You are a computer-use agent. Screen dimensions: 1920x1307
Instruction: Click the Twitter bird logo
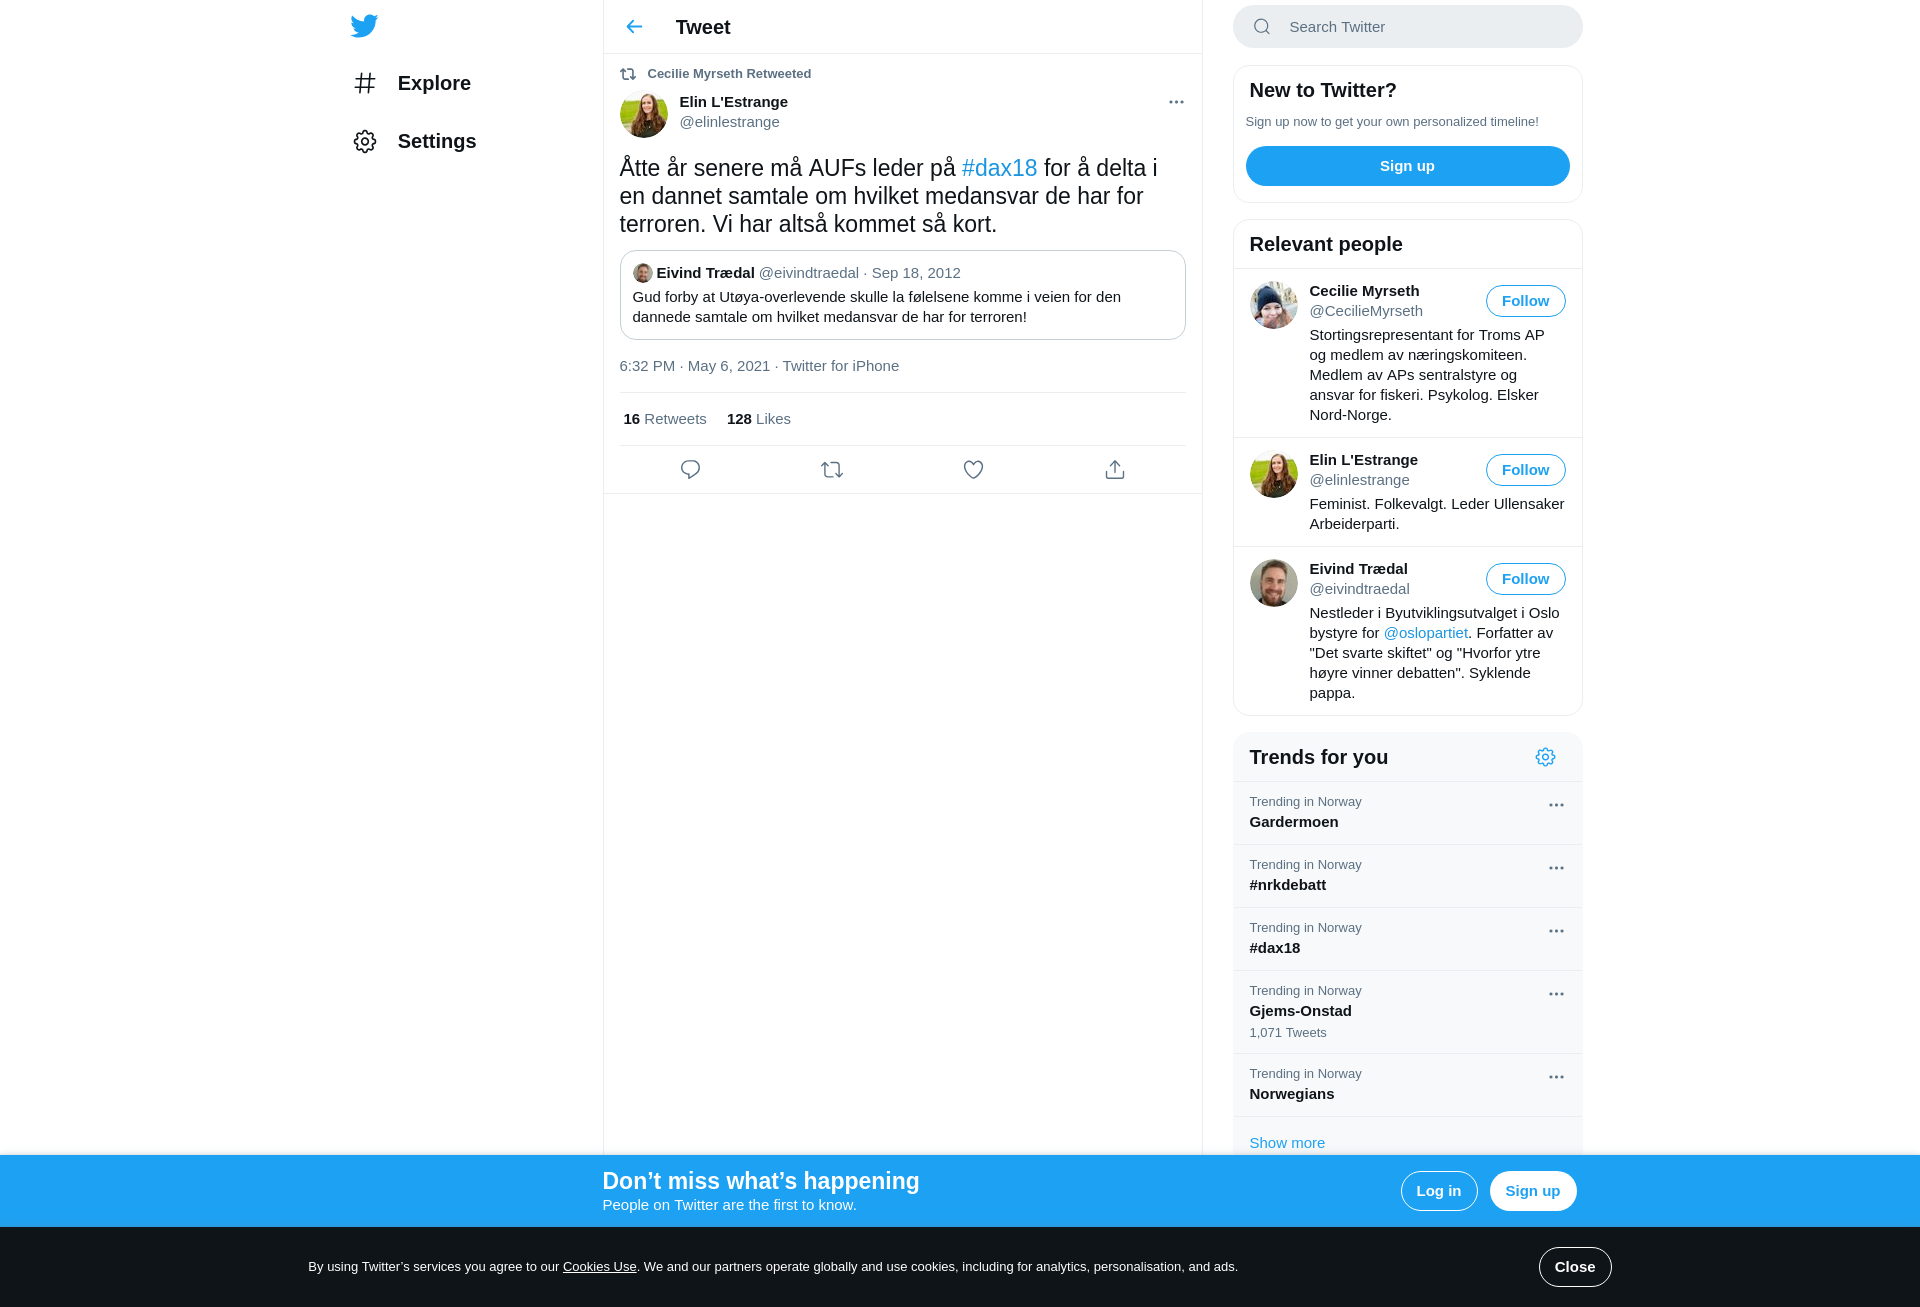(364, 26)
